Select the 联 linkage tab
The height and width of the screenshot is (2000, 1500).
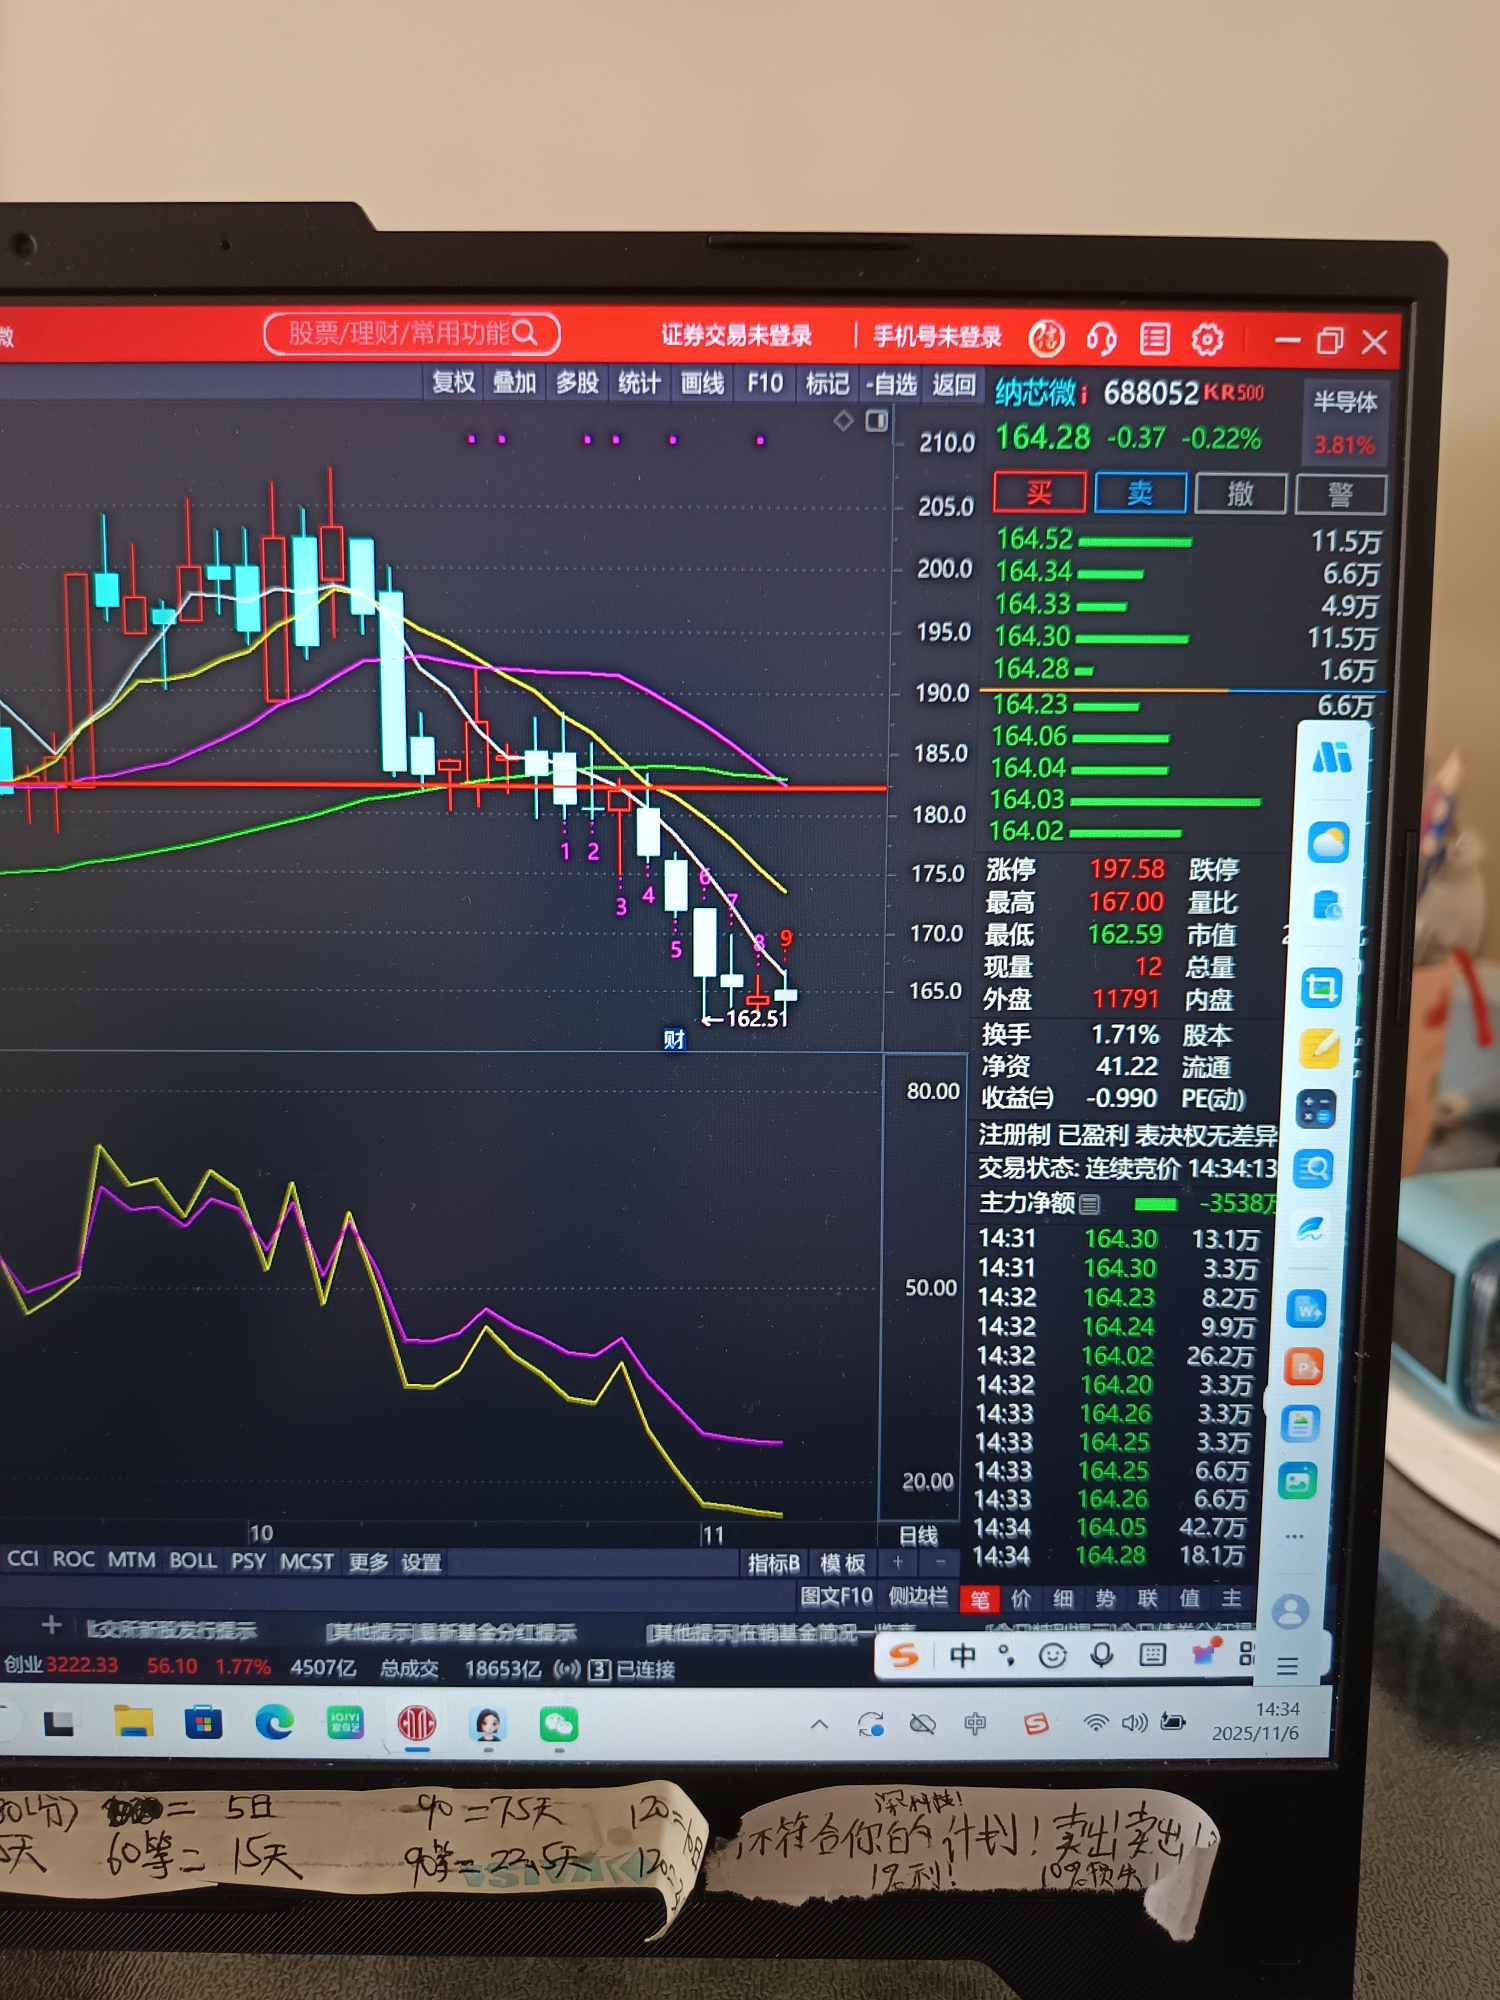coord(1147,1599)
